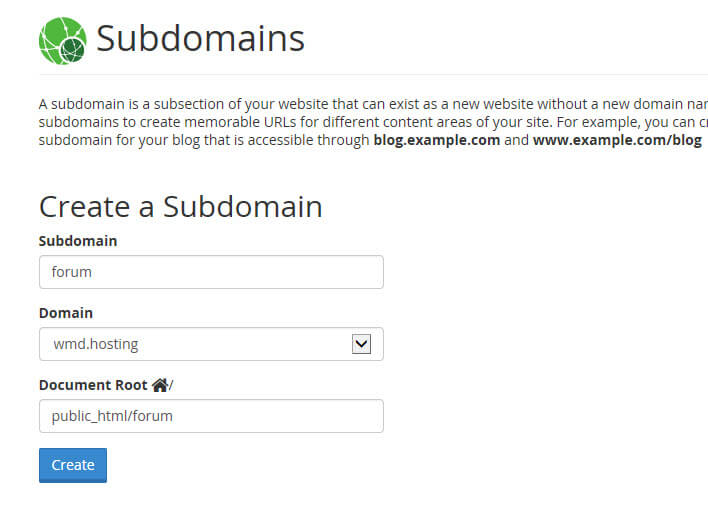This screenshot has width=708, height=515.
Task: Select the wmd.hosting domain combo box
Action: tap(211, 344)
